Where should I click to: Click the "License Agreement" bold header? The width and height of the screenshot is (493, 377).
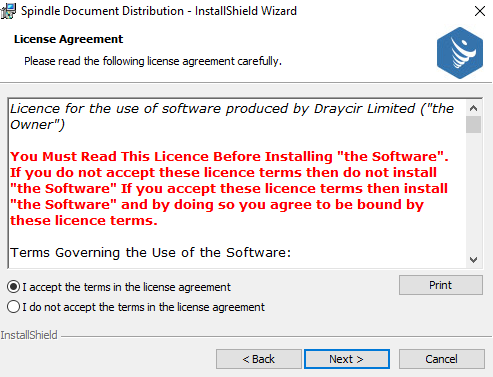(68, 39)
